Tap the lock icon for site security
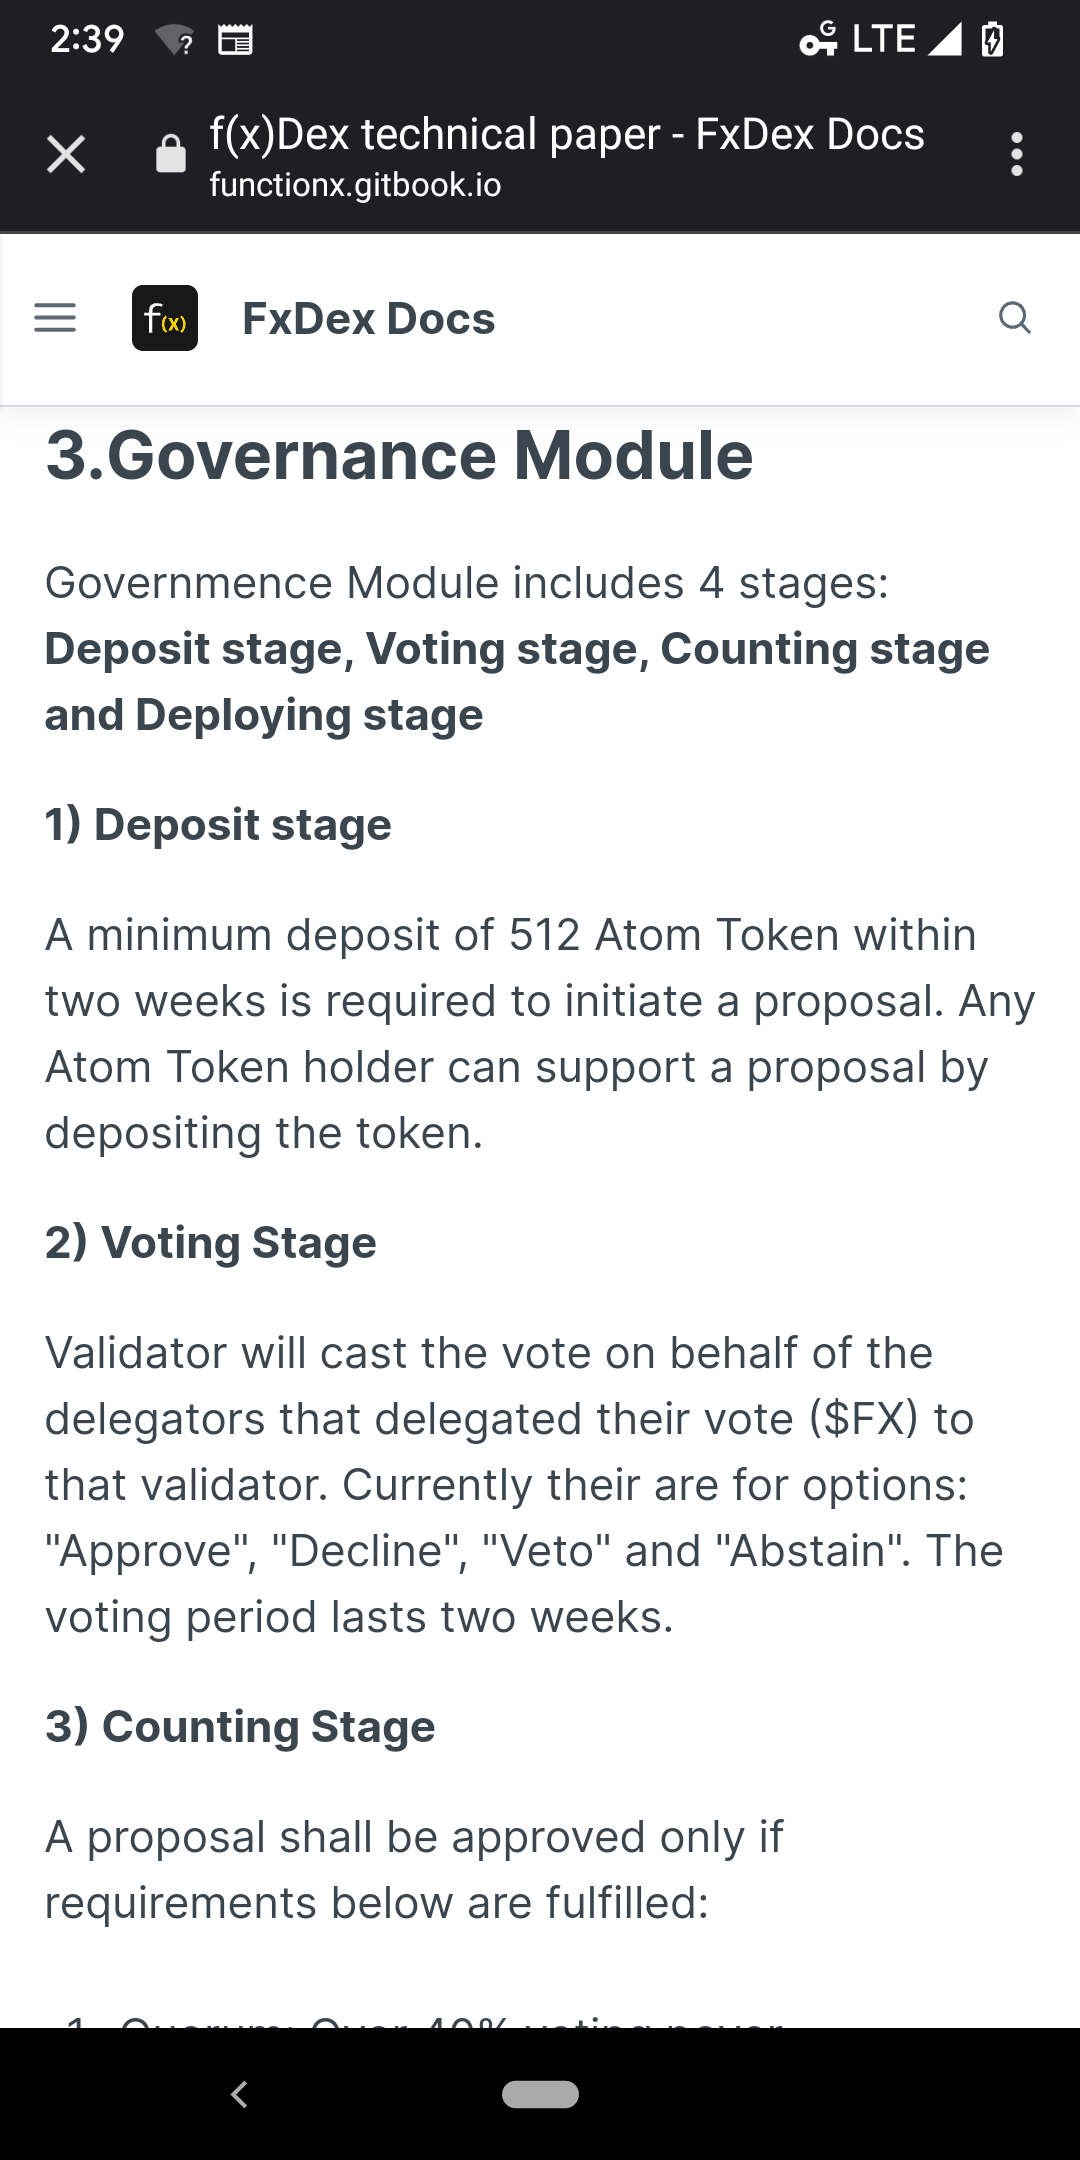The width and height of the screenshot is (1080, 2160). (x=171, y=154)
